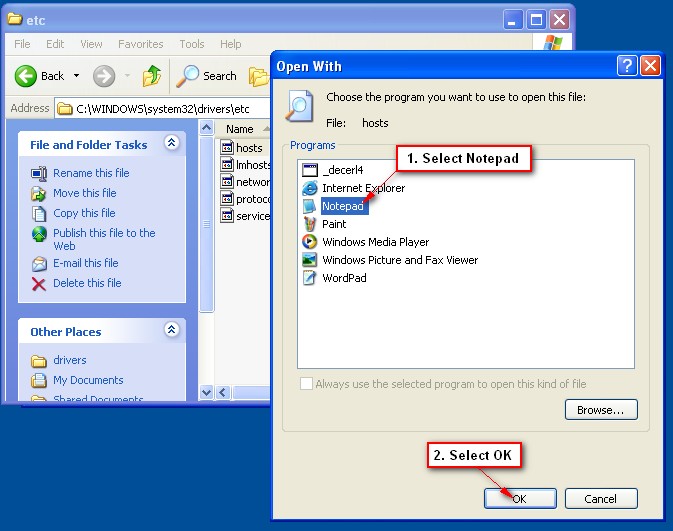Click the Copy this file icon
This screenshot has width=673, height=531.
pos(39,213)
